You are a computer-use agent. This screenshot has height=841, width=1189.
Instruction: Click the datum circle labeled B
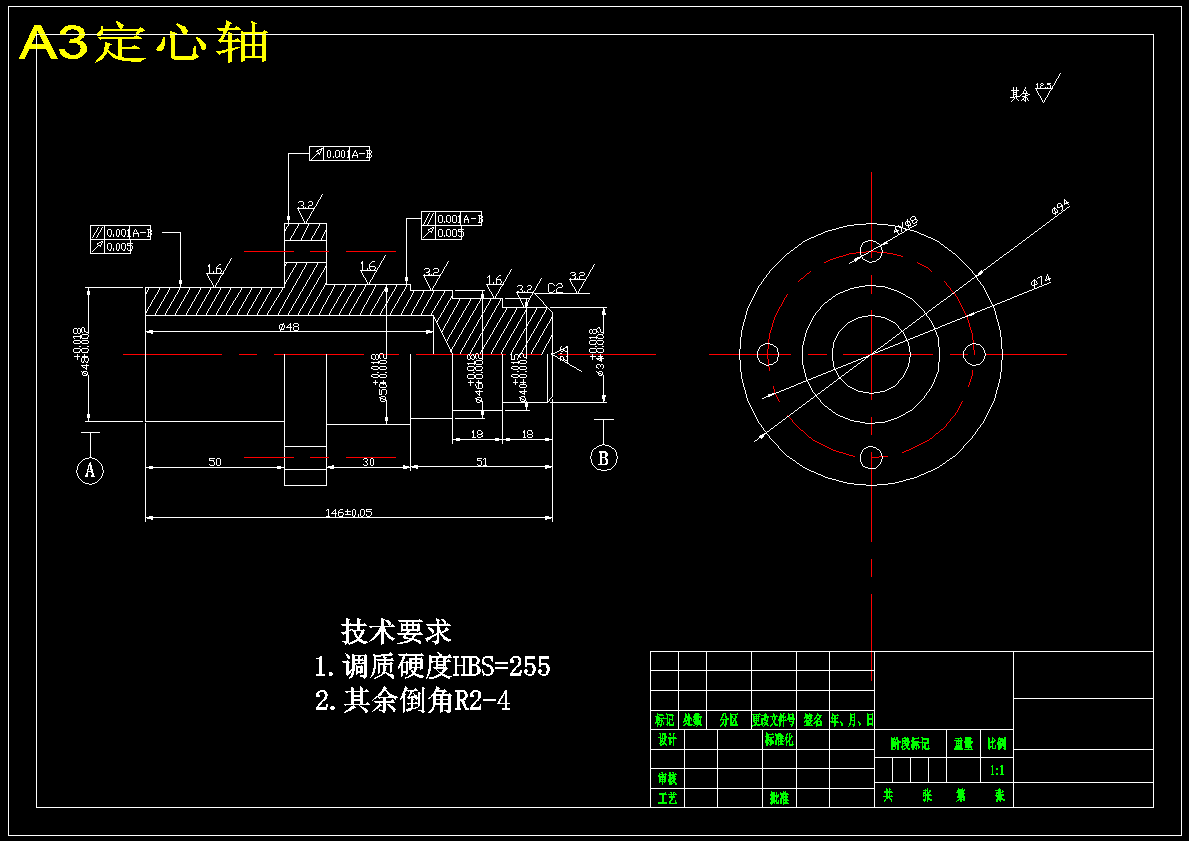pos(604,457)
